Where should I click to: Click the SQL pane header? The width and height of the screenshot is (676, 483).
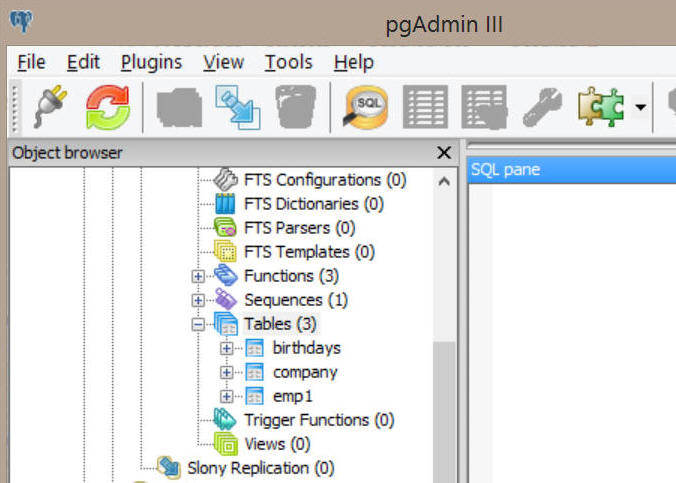point(572,170)
